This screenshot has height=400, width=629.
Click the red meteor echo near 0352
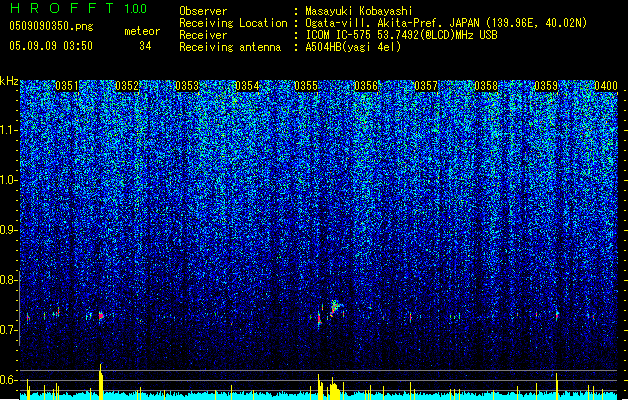[101, 316]
